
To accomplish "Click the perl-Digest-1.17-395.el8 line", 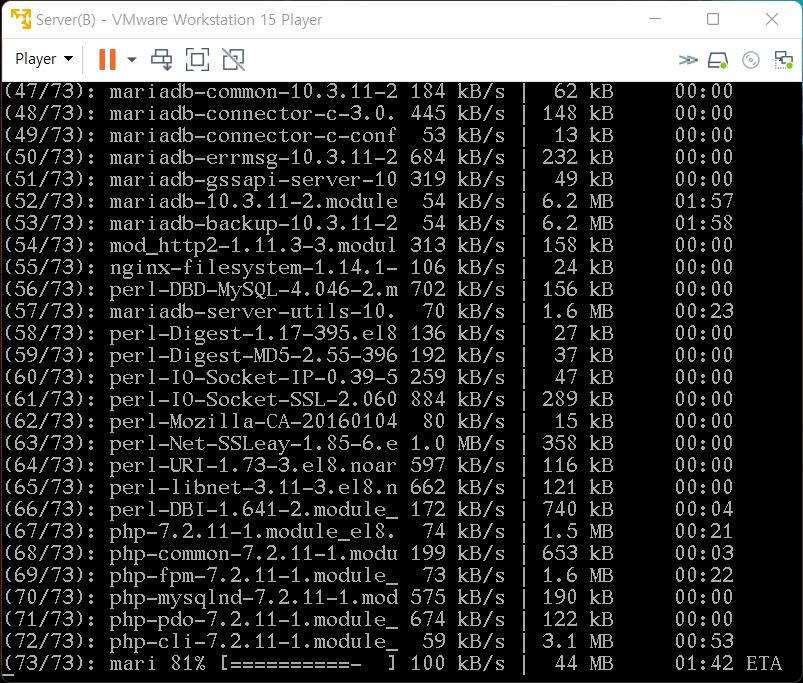I will 369,333.
